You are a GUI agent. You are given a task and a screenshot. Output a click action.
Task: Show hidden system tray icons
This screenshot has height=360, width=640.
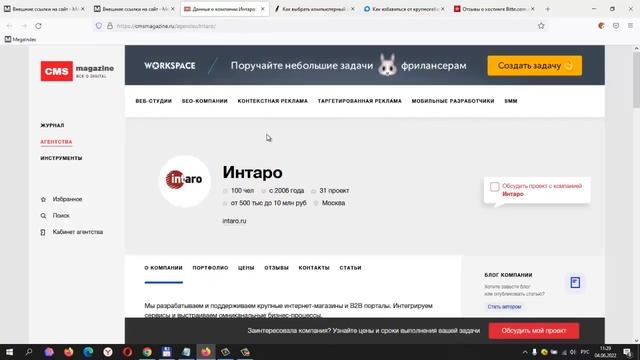click(x=525, y=352)
